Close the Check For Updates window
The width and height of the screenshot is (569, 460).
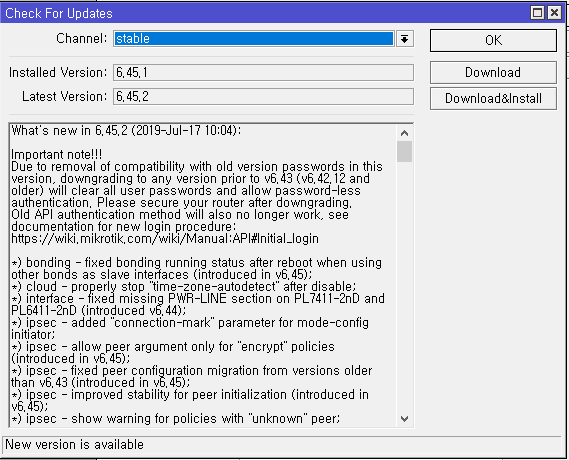(x=554, y=13)
